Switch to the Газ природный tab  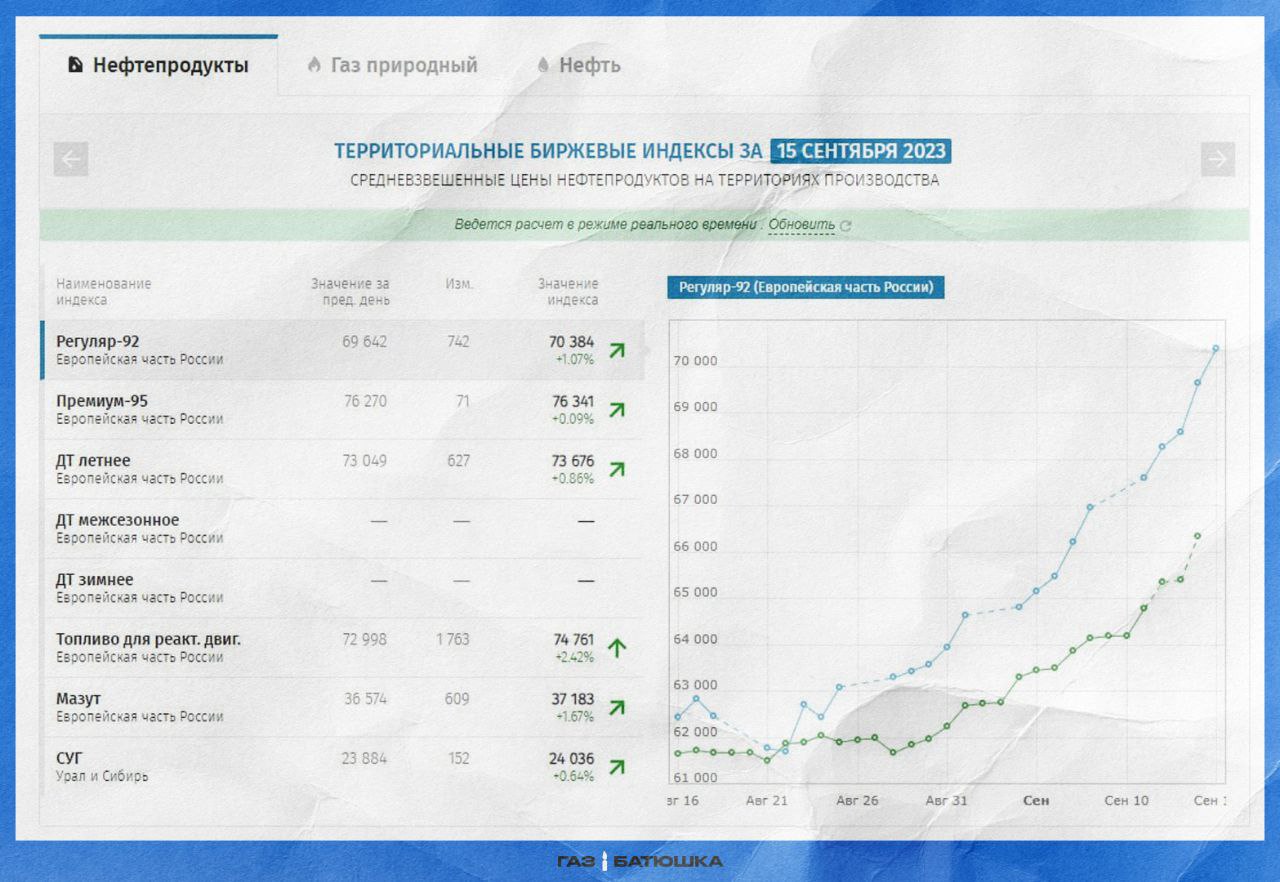point(392,66)
